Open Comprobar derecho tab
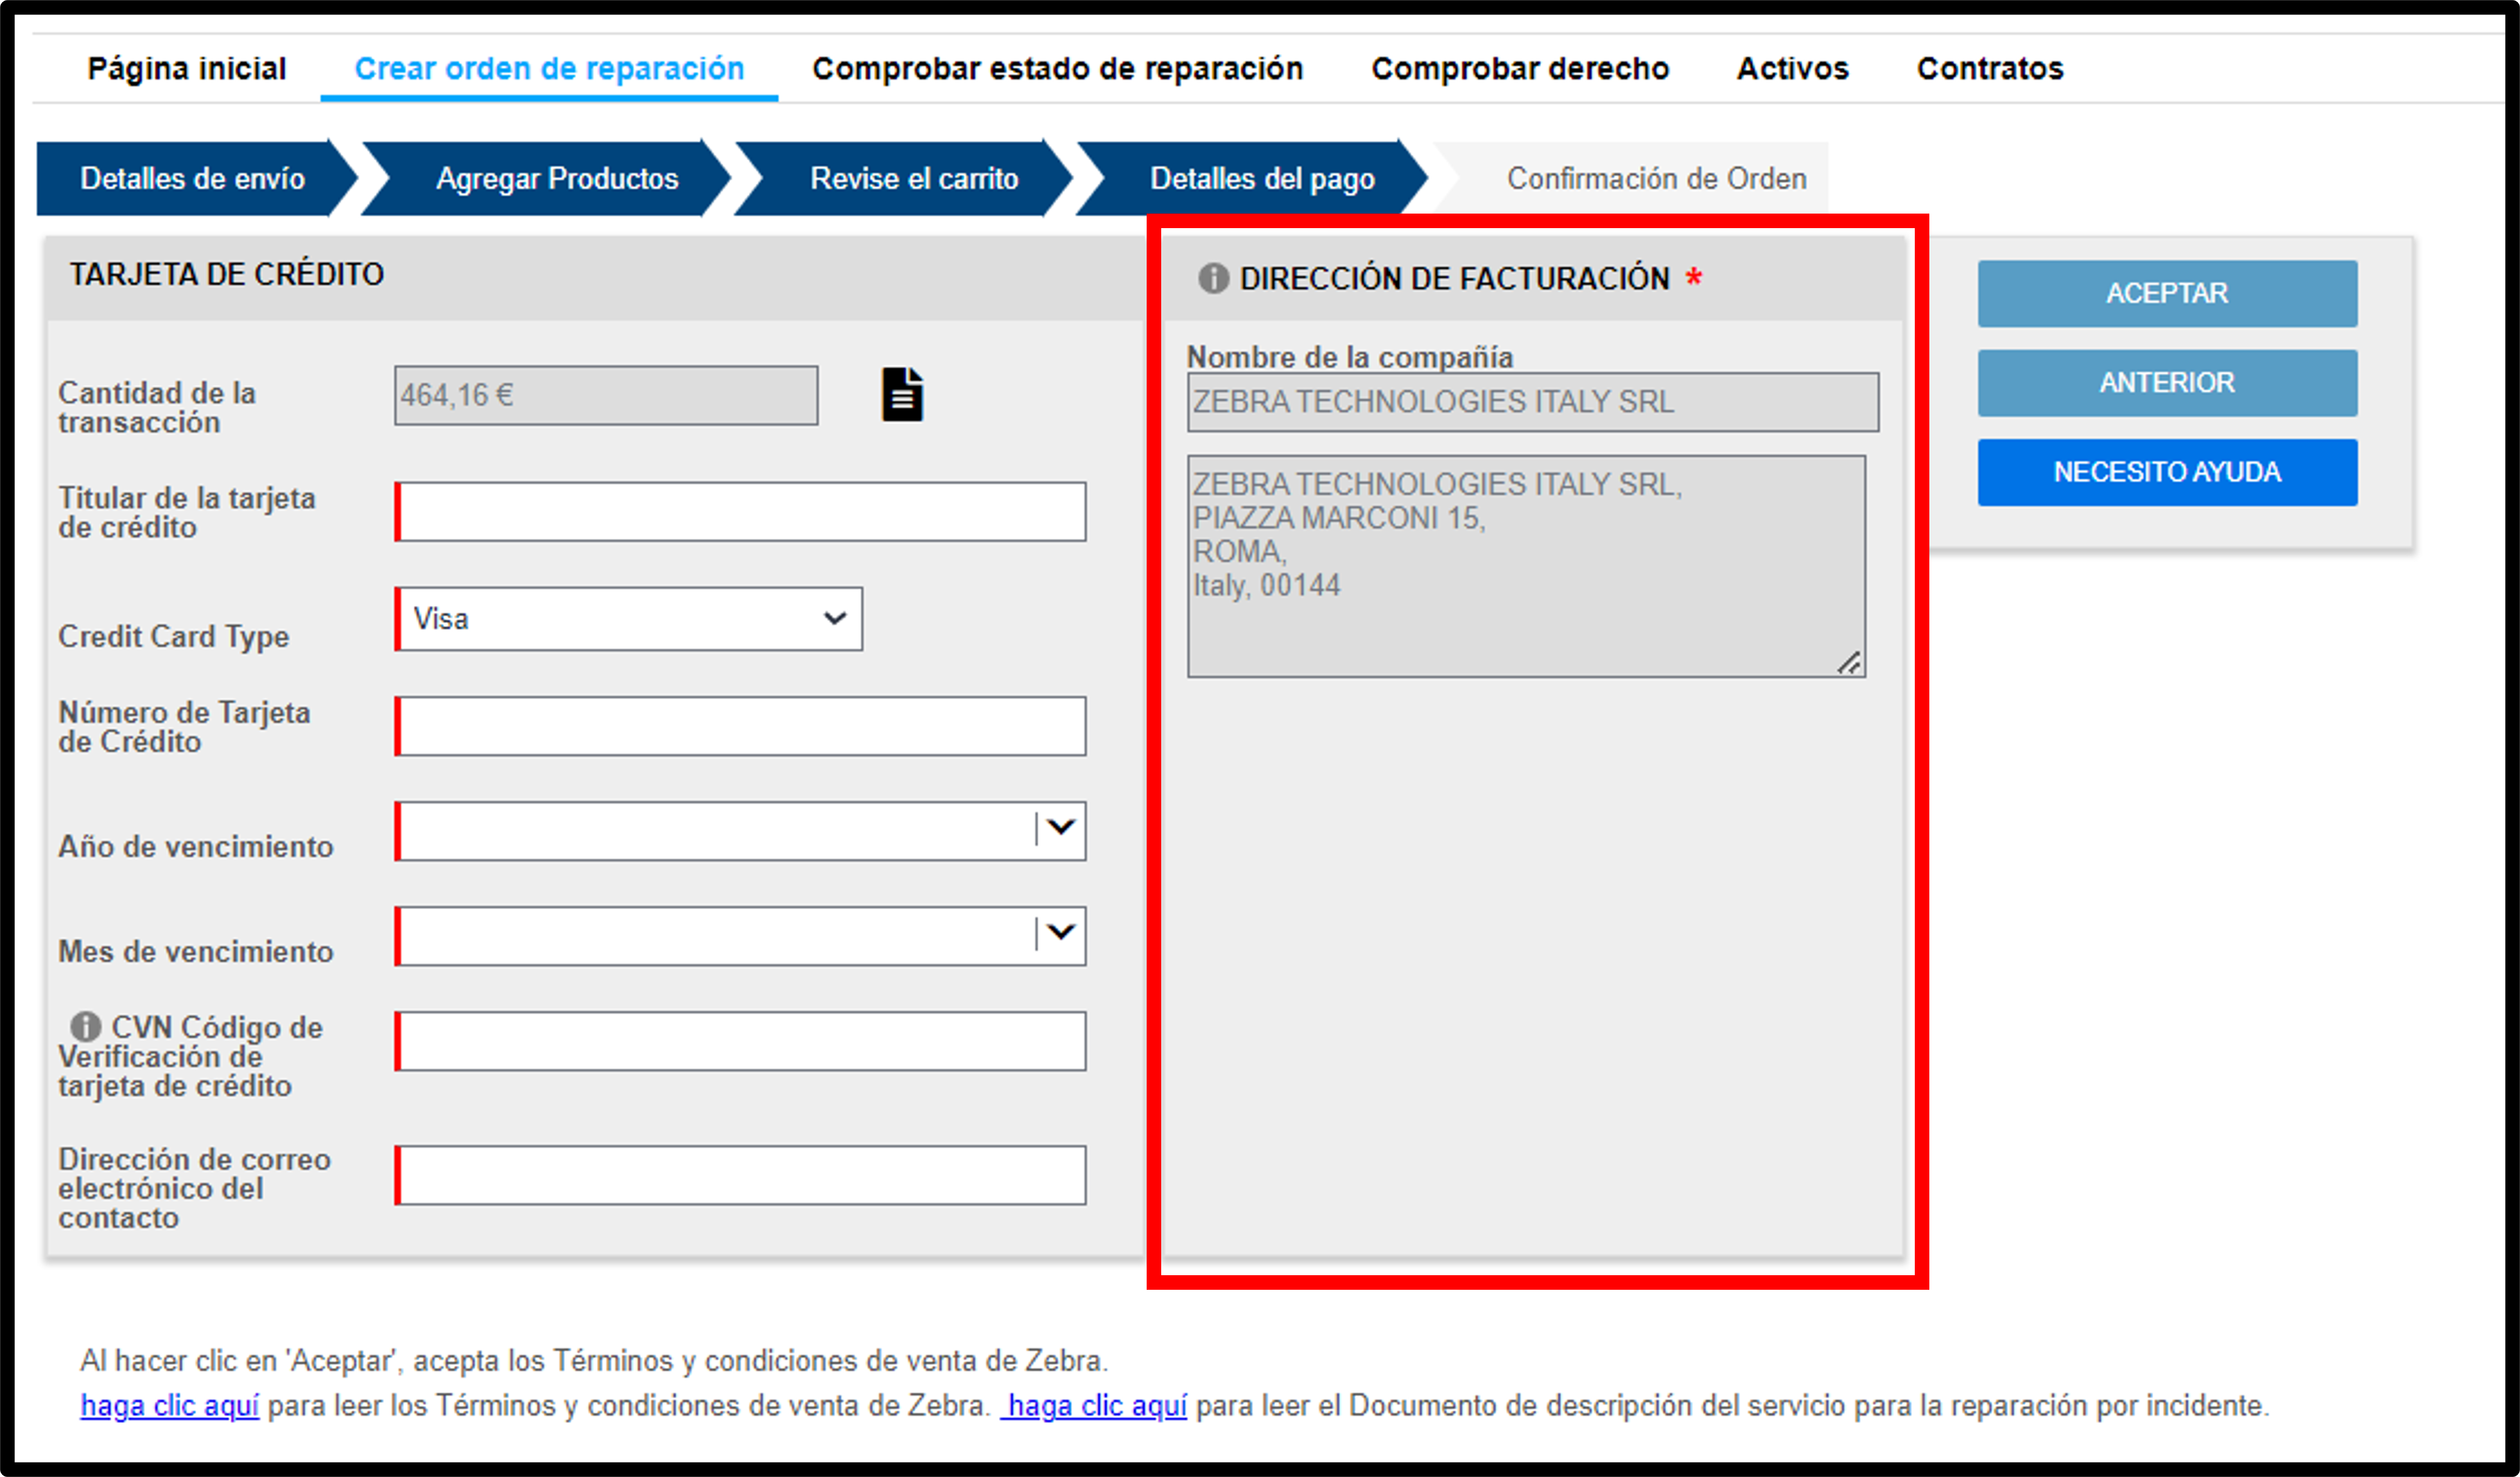Image resolution: width=2520 pixels, height=1477 pixels. [1520, 68]
